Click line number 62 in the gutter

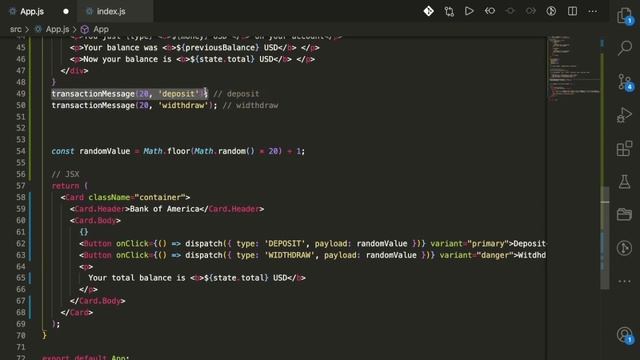tap(20, 244)
